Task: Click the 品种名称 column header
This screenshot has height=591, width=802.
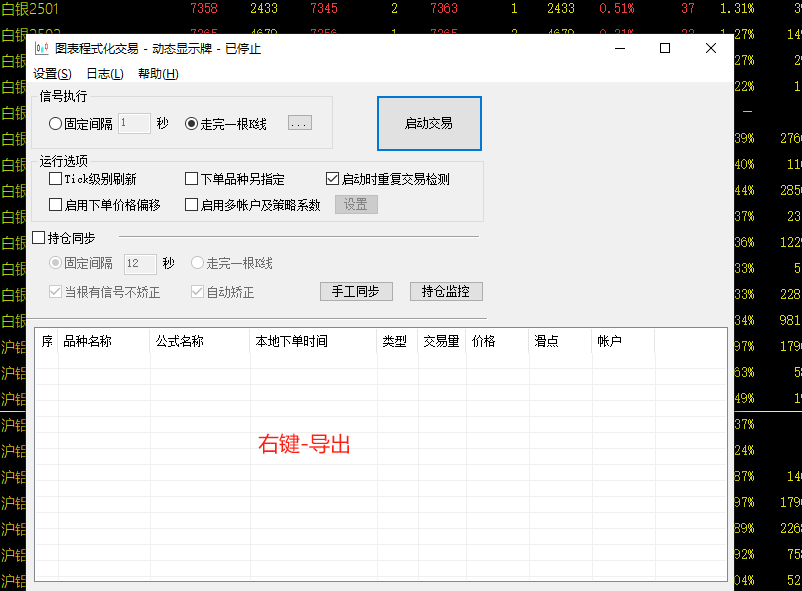Action: (x=104, y=341)
